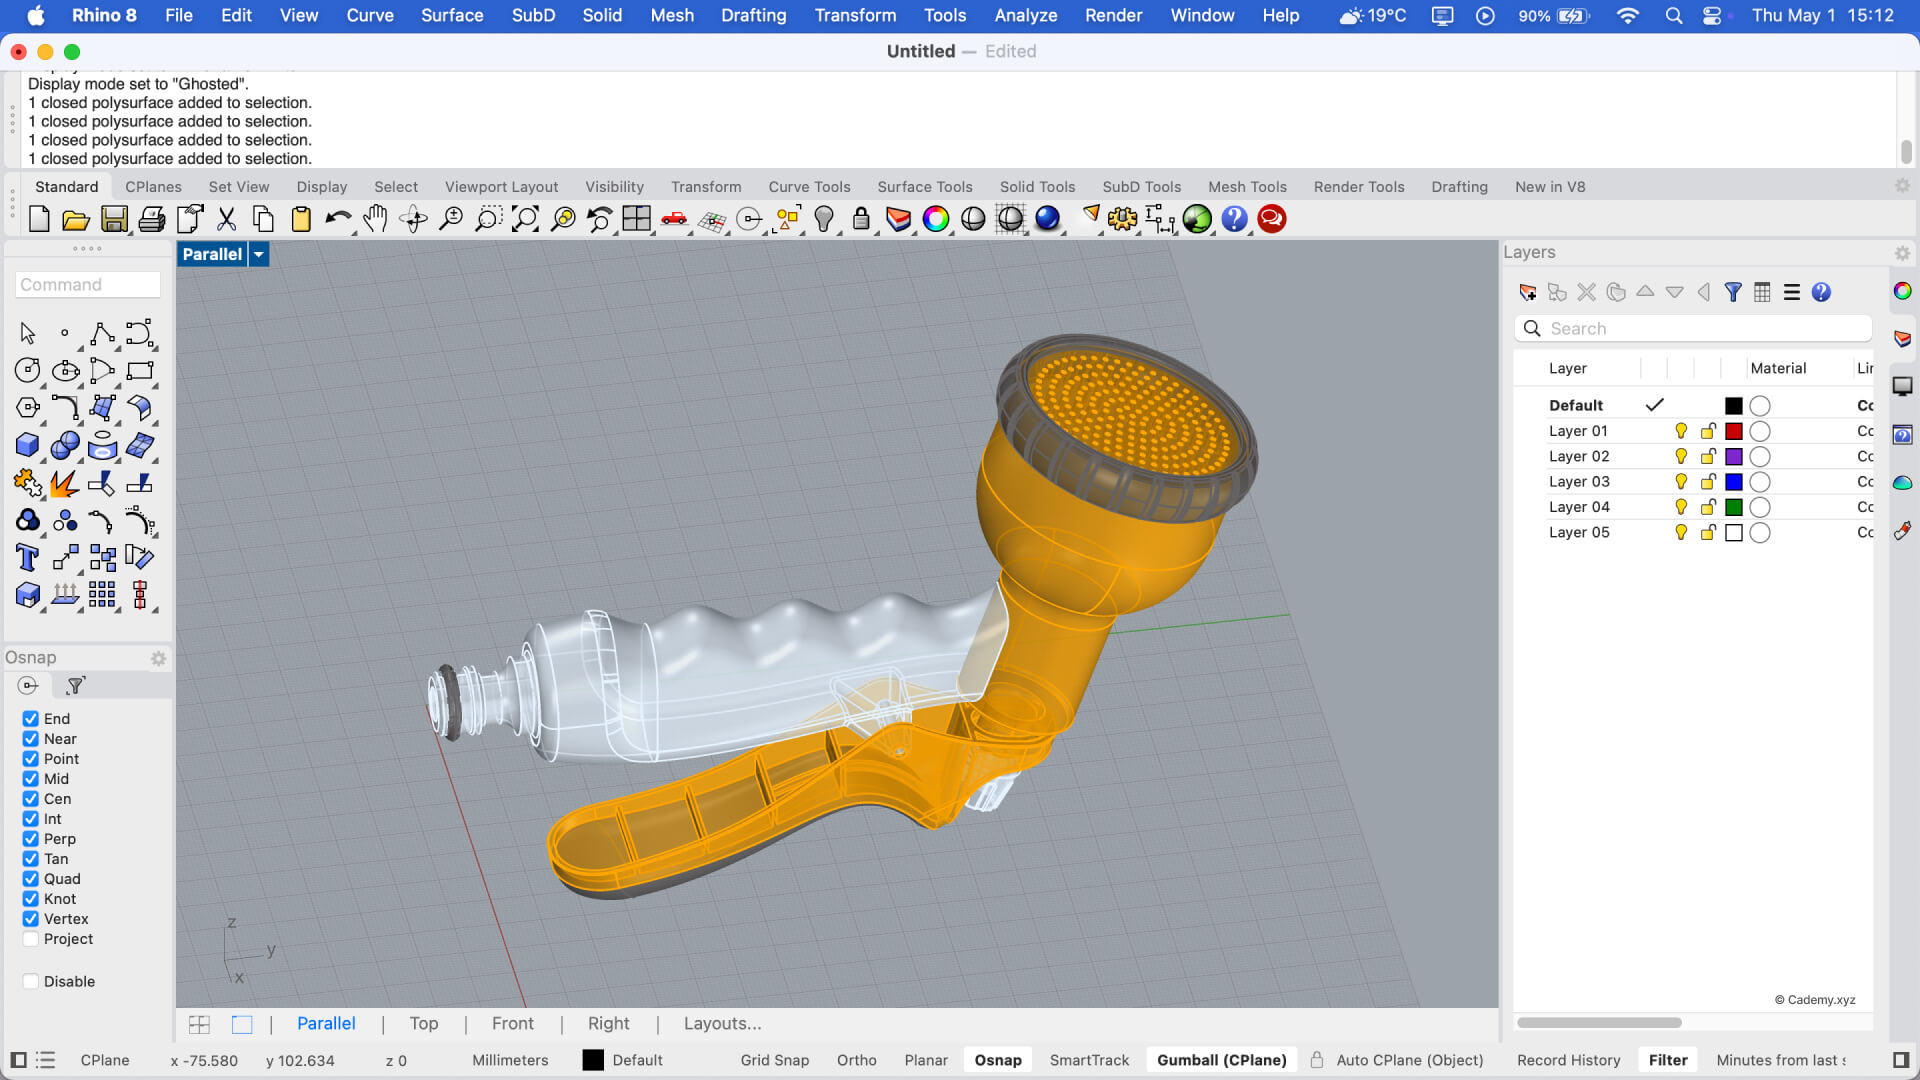Select the Ellipse tool

pos(65,371)
